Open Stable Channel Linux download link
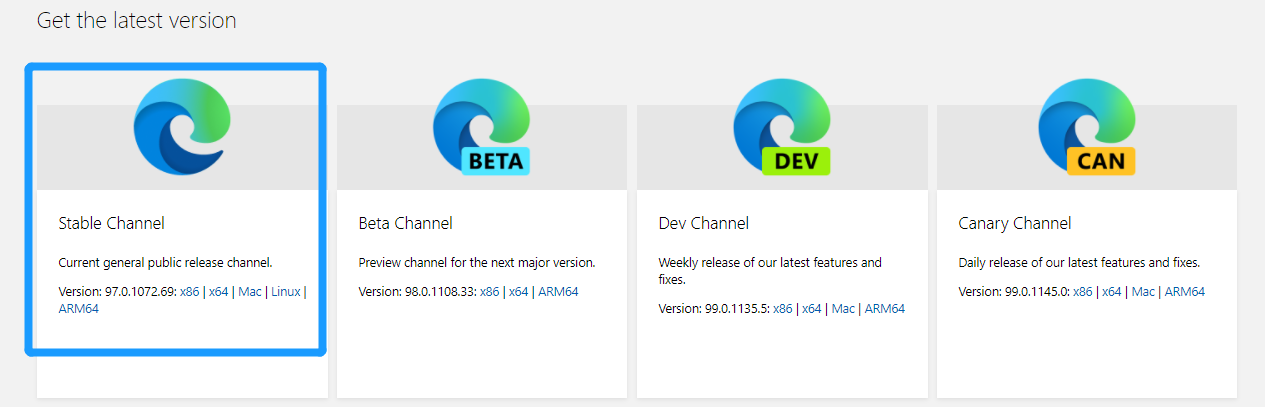The width and height of the screenshot is (1265, 407). 286,292
